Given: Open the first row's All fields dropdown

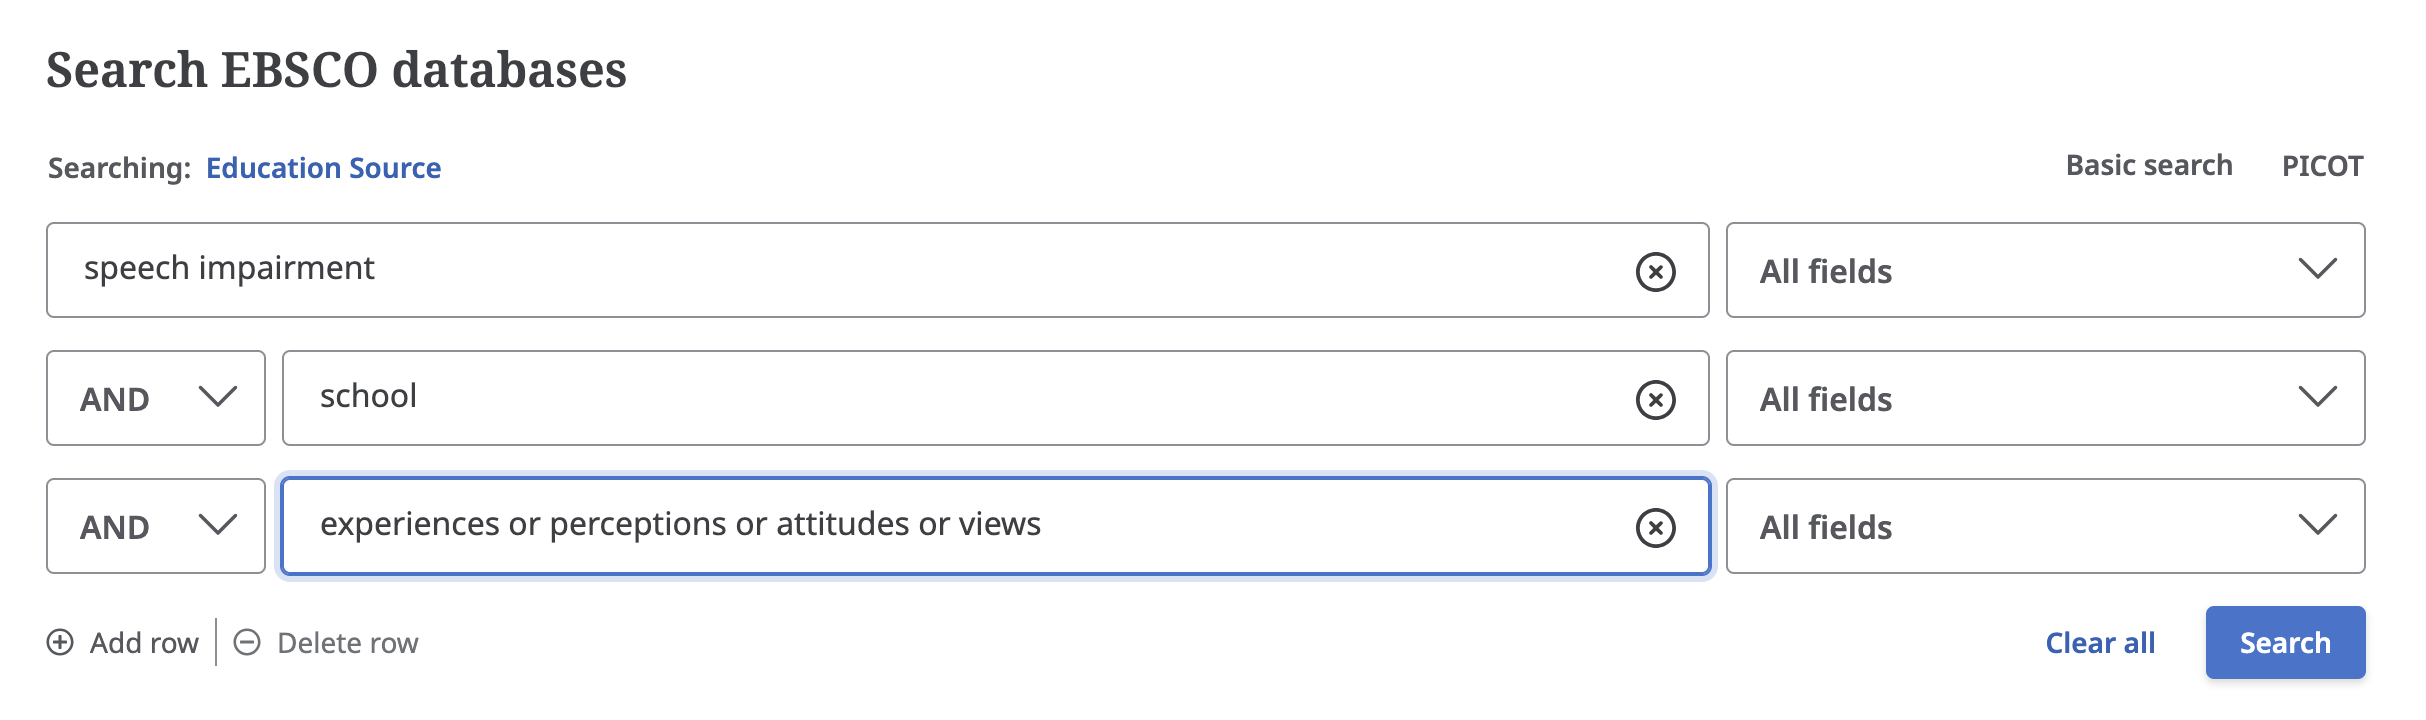Looking at the screenshot, I should tap(2045, 270).
